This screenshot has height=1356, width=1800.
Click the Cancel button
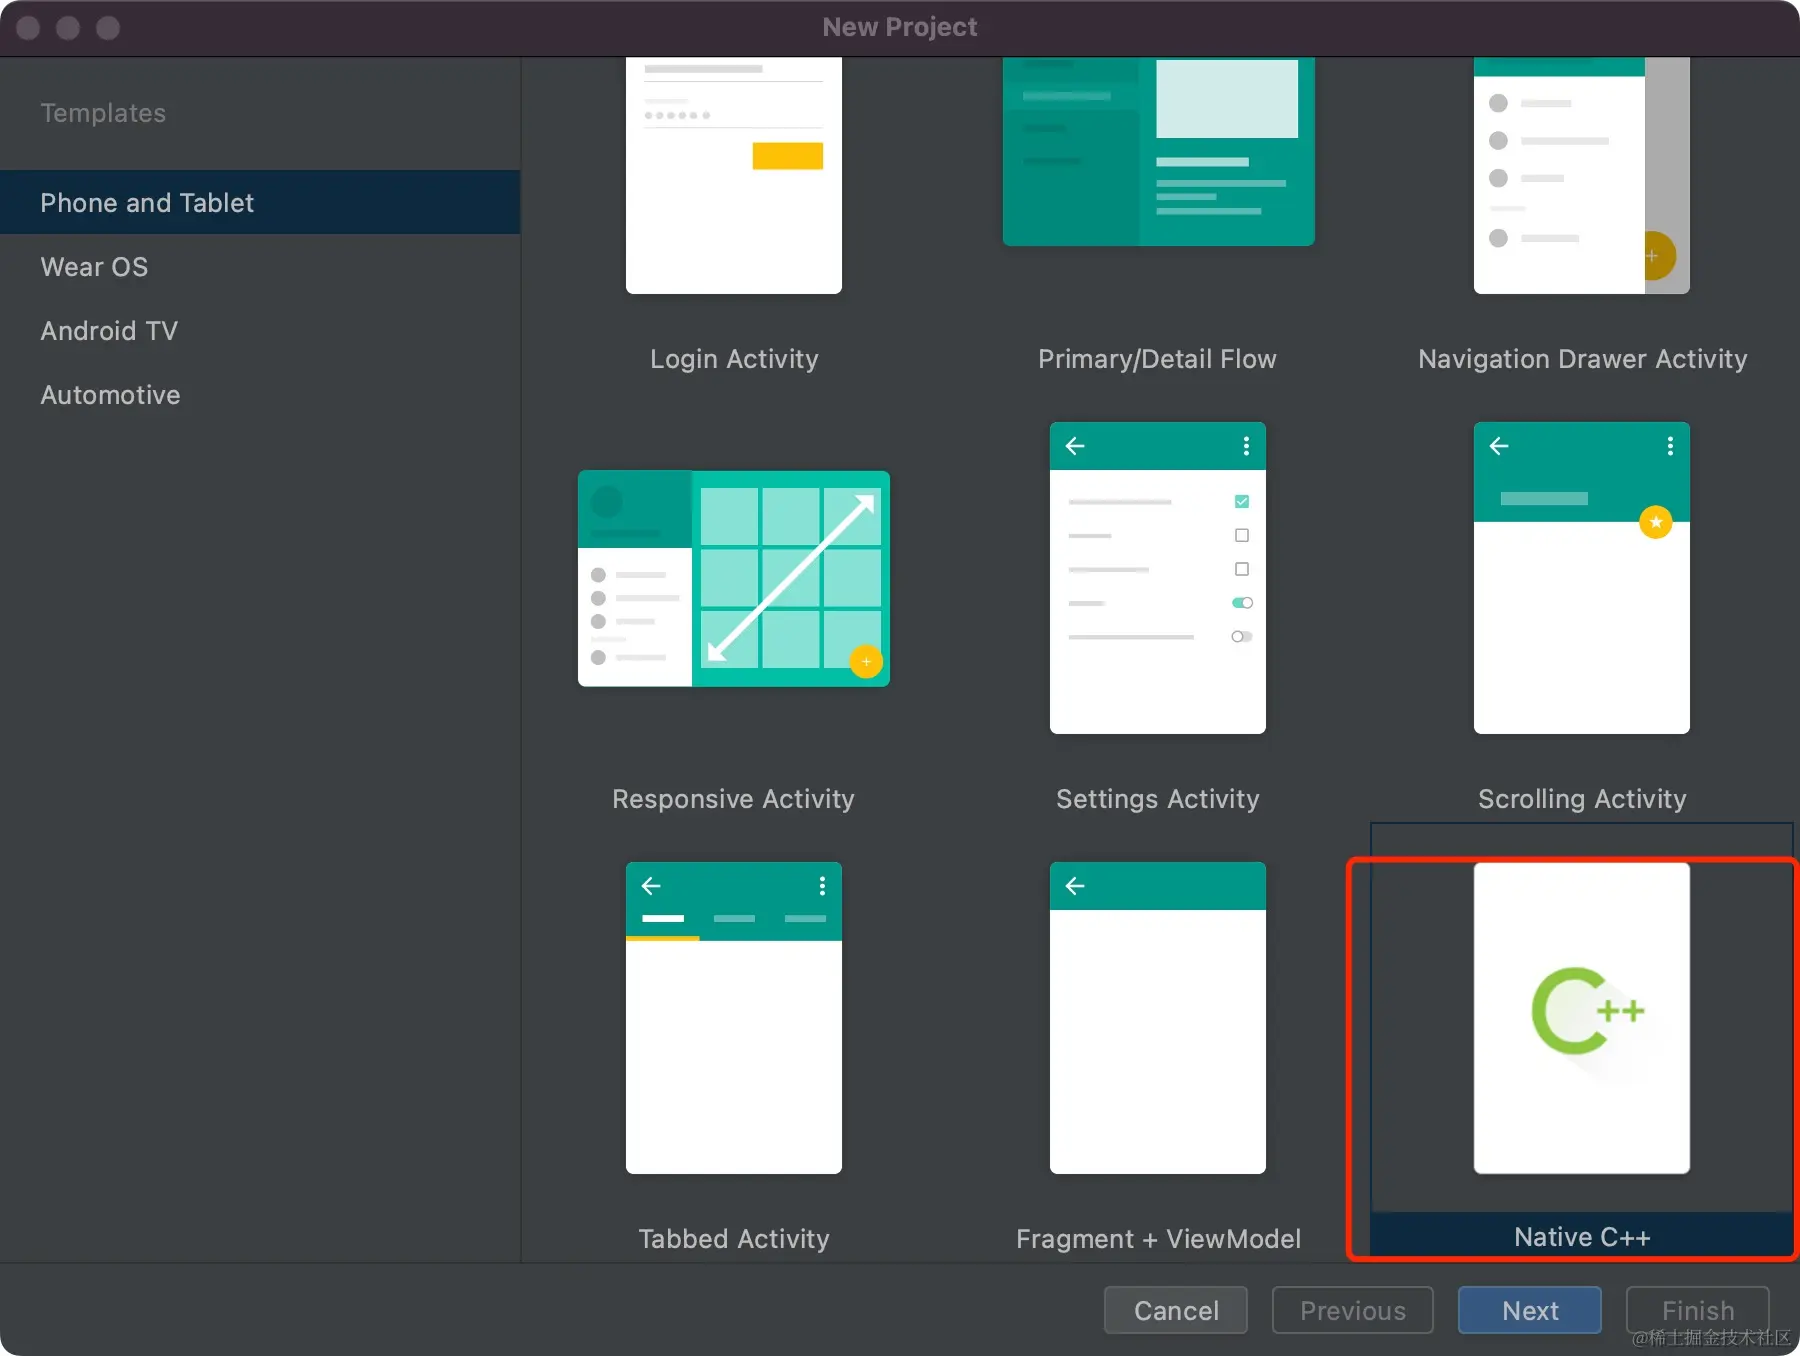[1176, 1310]
